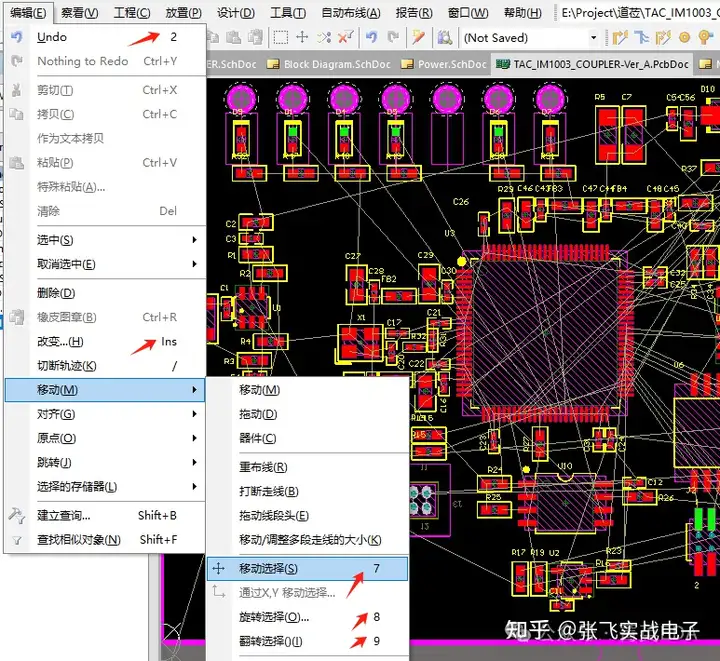Click the deselect all toolbar icon
This screenshot has height=661, width=720.
point(324,37)
